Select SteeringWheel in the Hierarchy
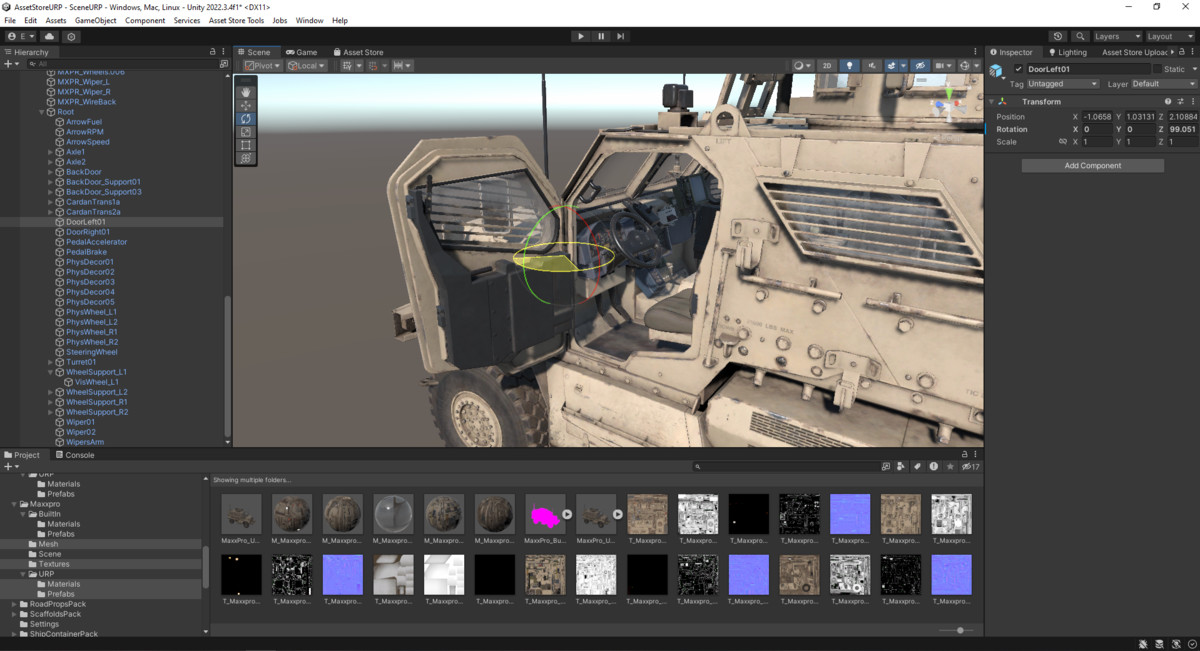Viewport: 1200px width, 651px height. coord(92,352)
